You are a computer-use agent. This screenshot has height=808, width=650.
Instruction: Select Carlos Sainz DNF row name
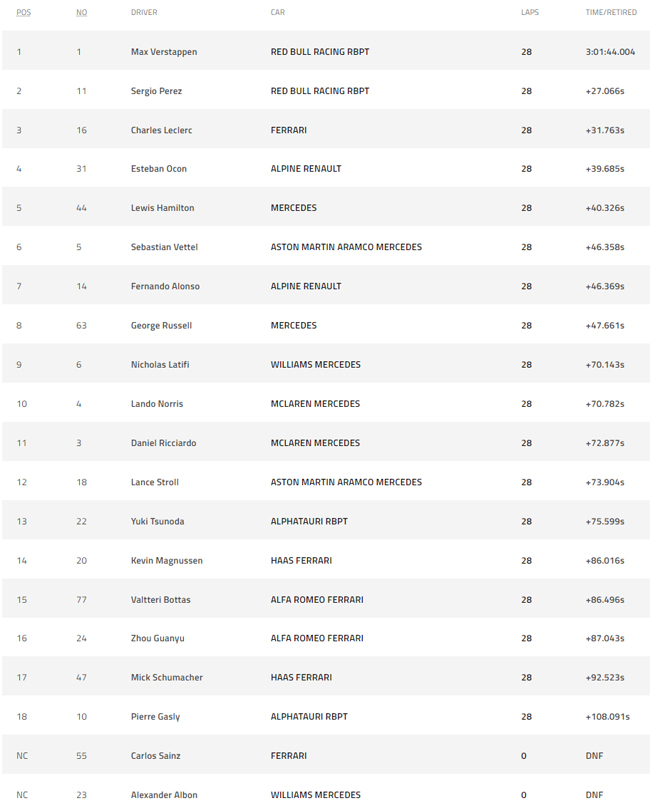click(156, 756)
